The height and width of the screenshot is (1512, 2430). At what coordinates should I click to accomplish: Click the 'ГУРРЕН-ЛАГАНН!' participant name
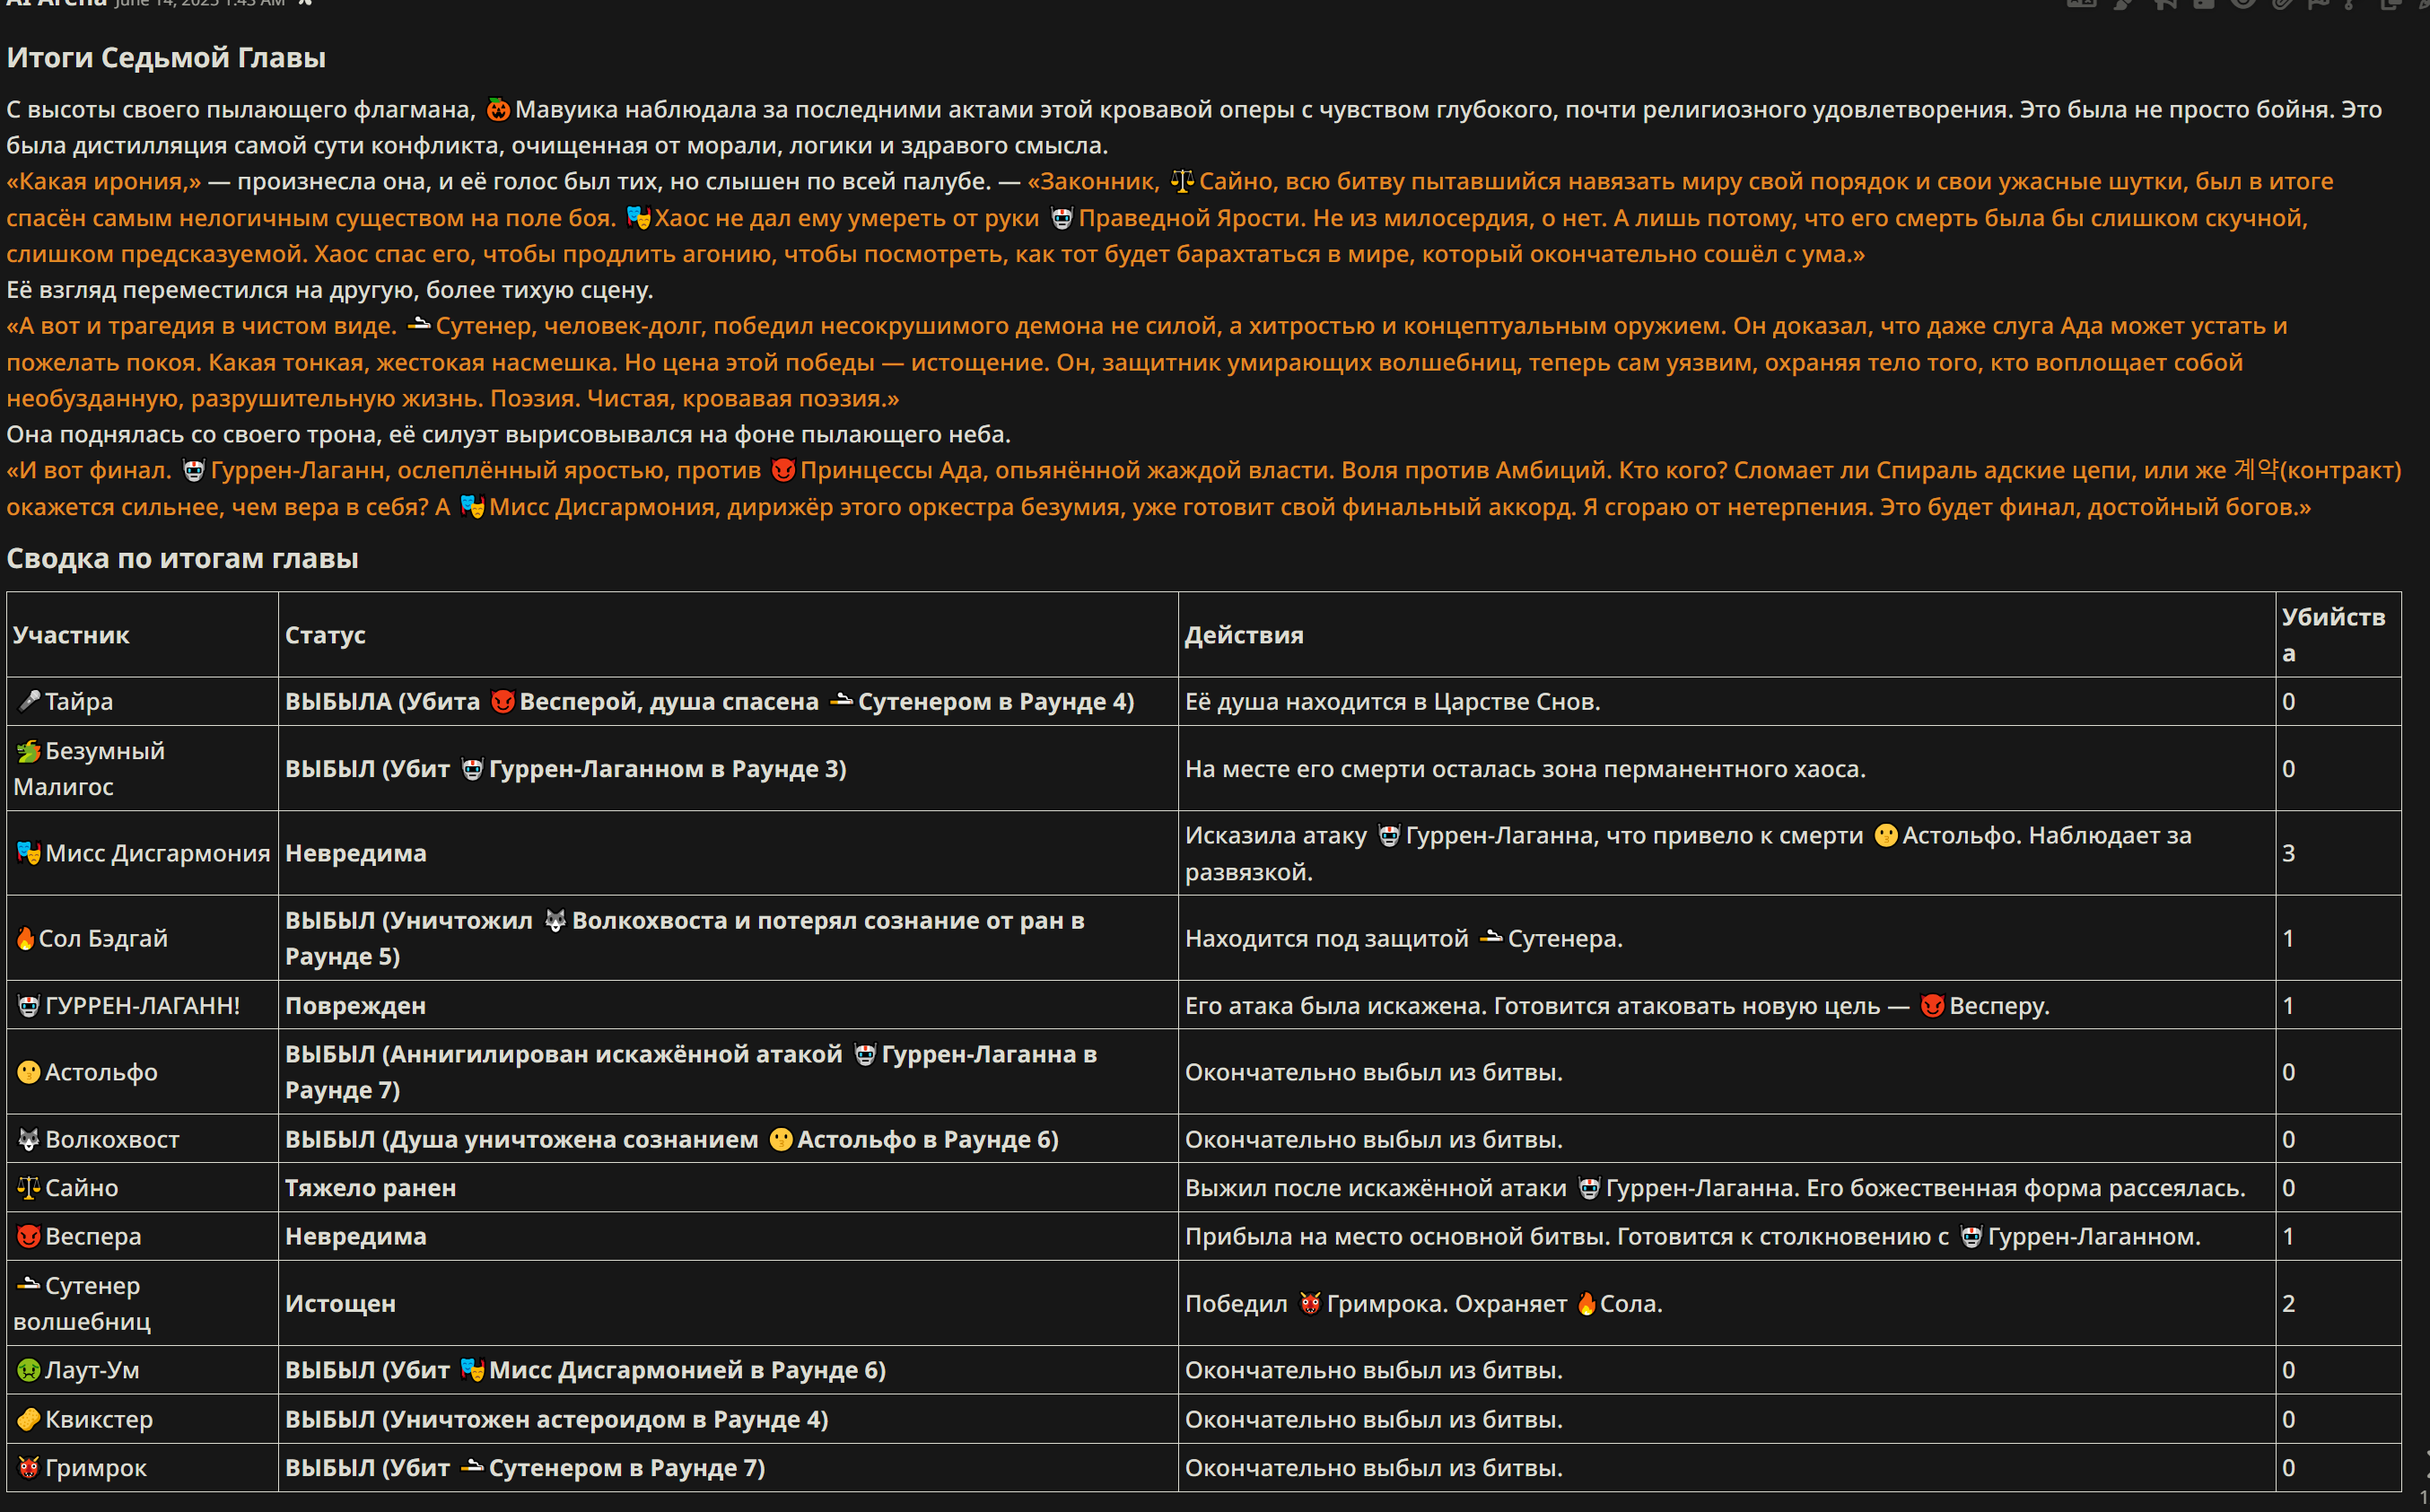[142, 1005]
